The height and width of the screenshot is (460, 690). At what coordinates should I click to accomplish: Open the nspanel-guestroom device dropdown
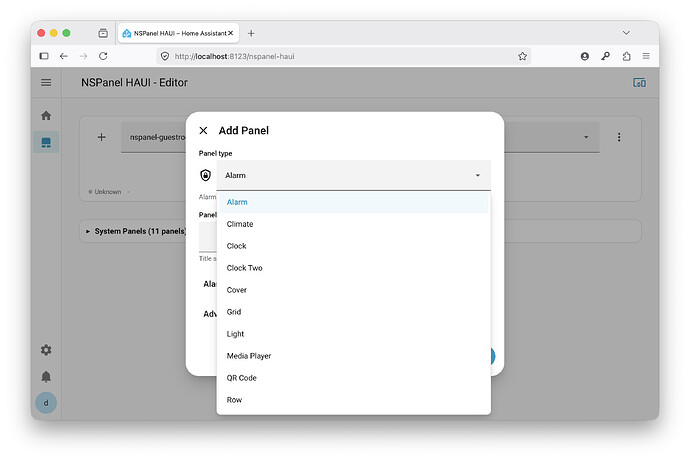(x=360, y=137)
